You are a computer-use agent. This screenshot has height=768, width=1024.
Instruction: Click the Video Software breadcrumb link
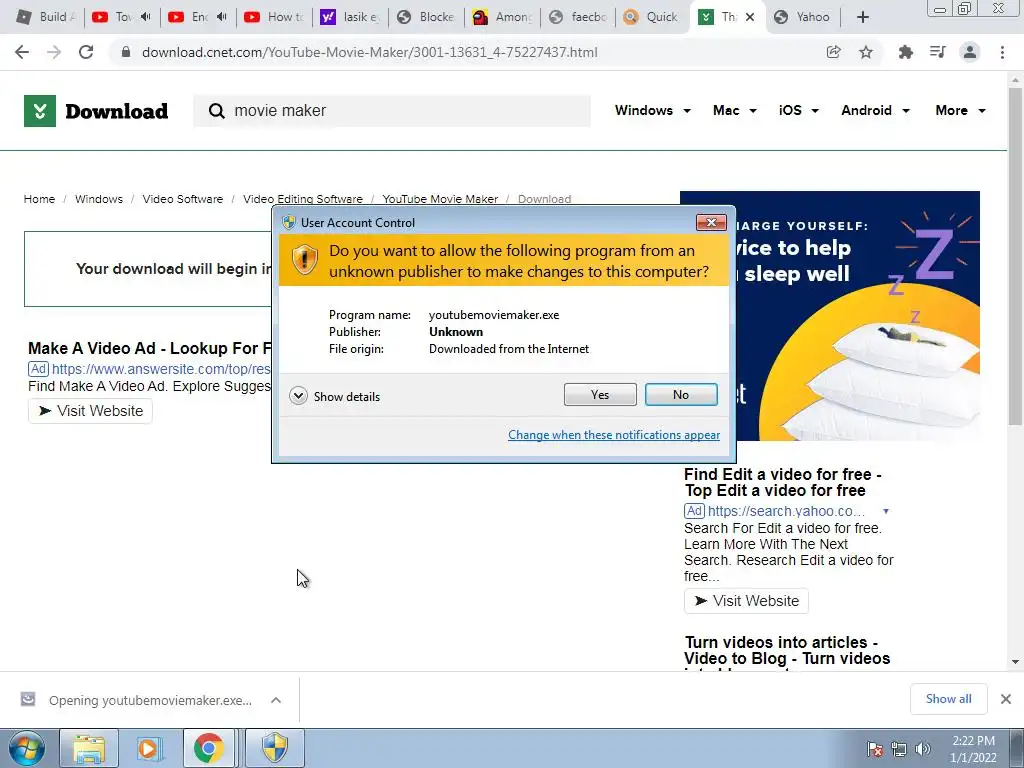183,199
